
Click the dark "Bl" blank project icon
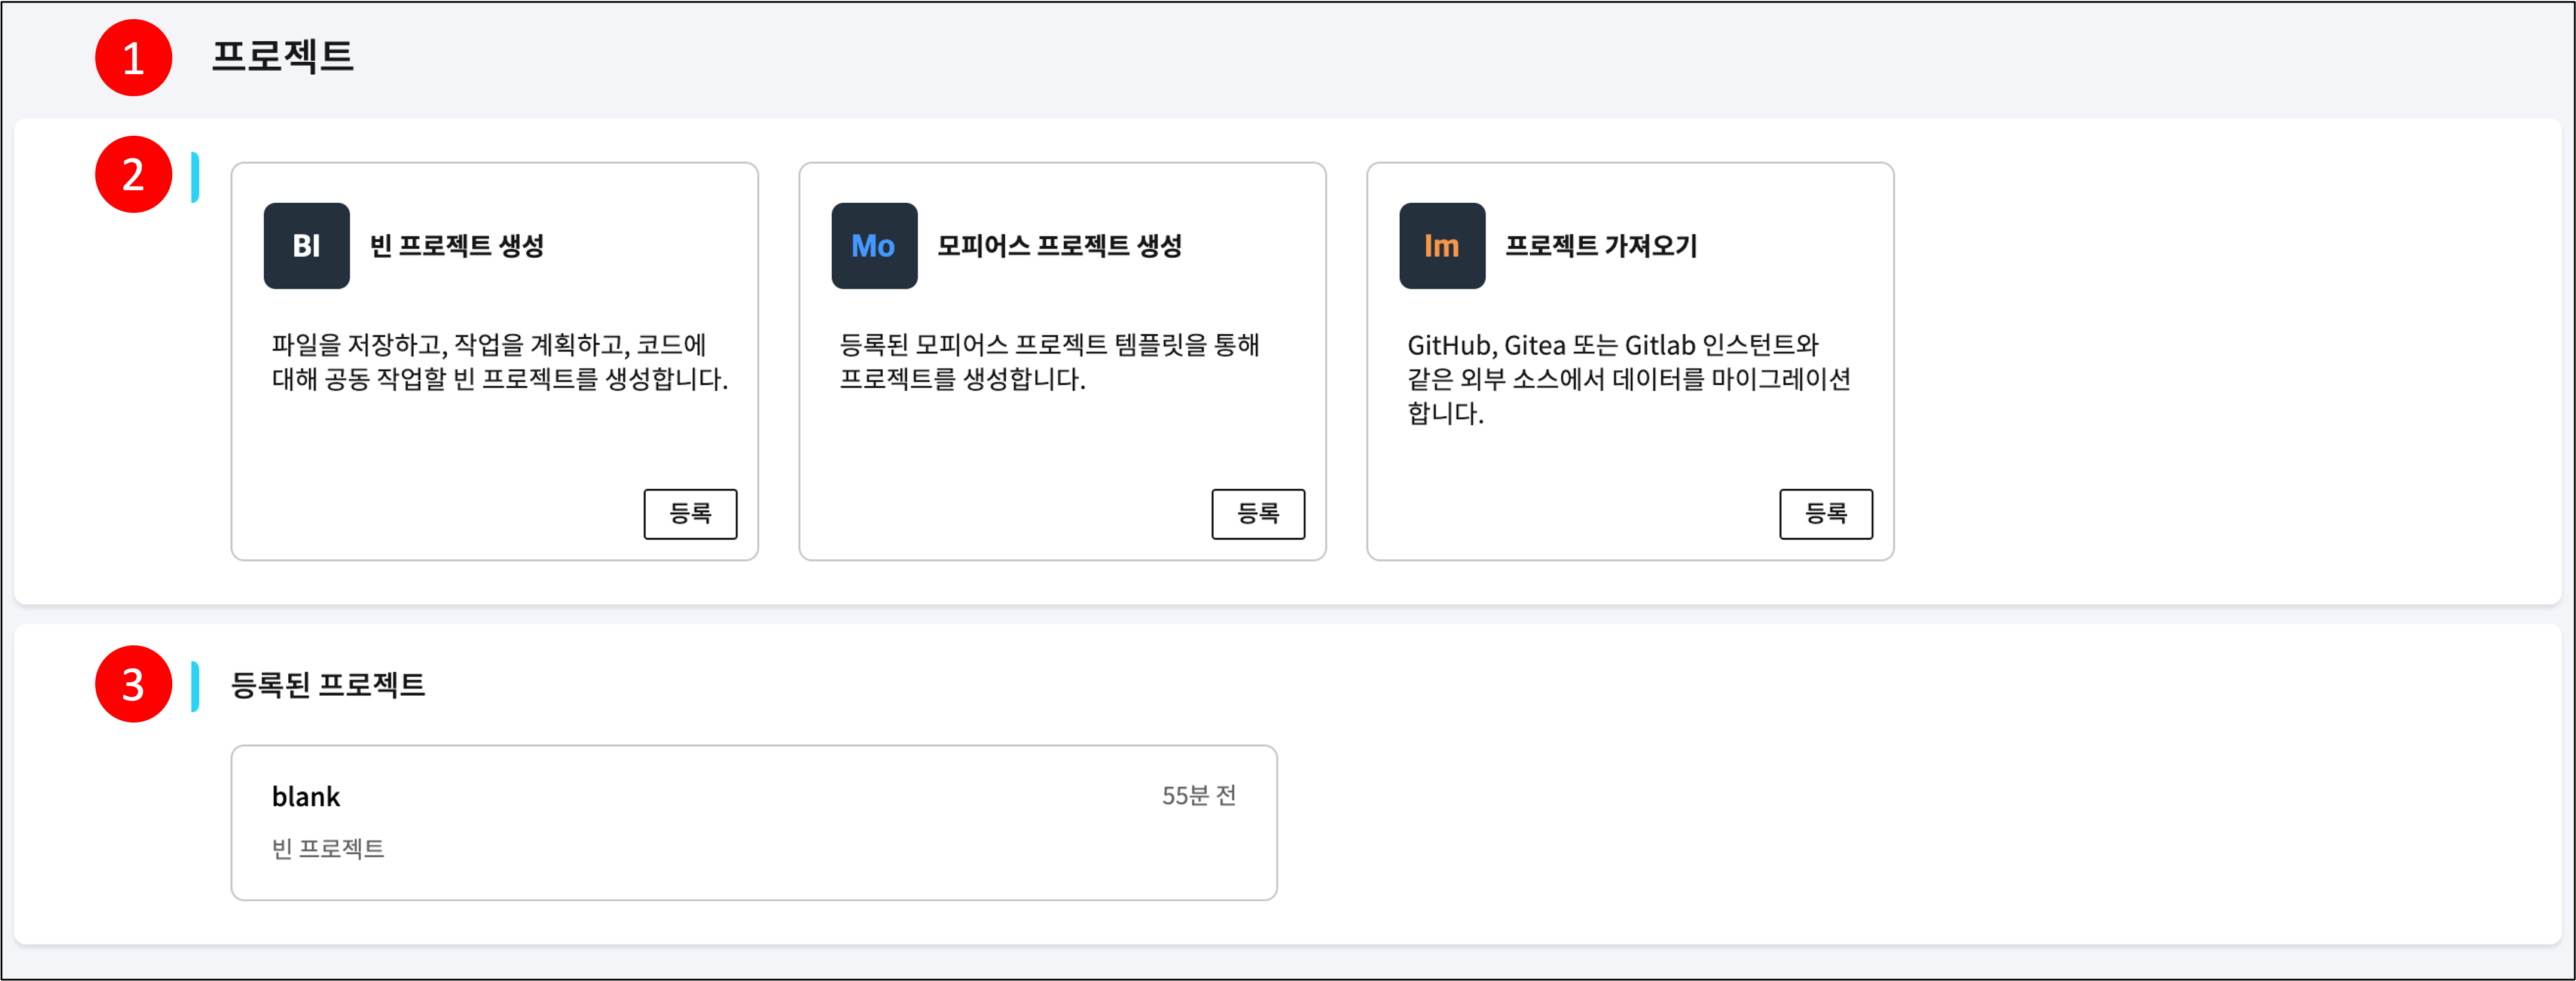tap(306, 246)
